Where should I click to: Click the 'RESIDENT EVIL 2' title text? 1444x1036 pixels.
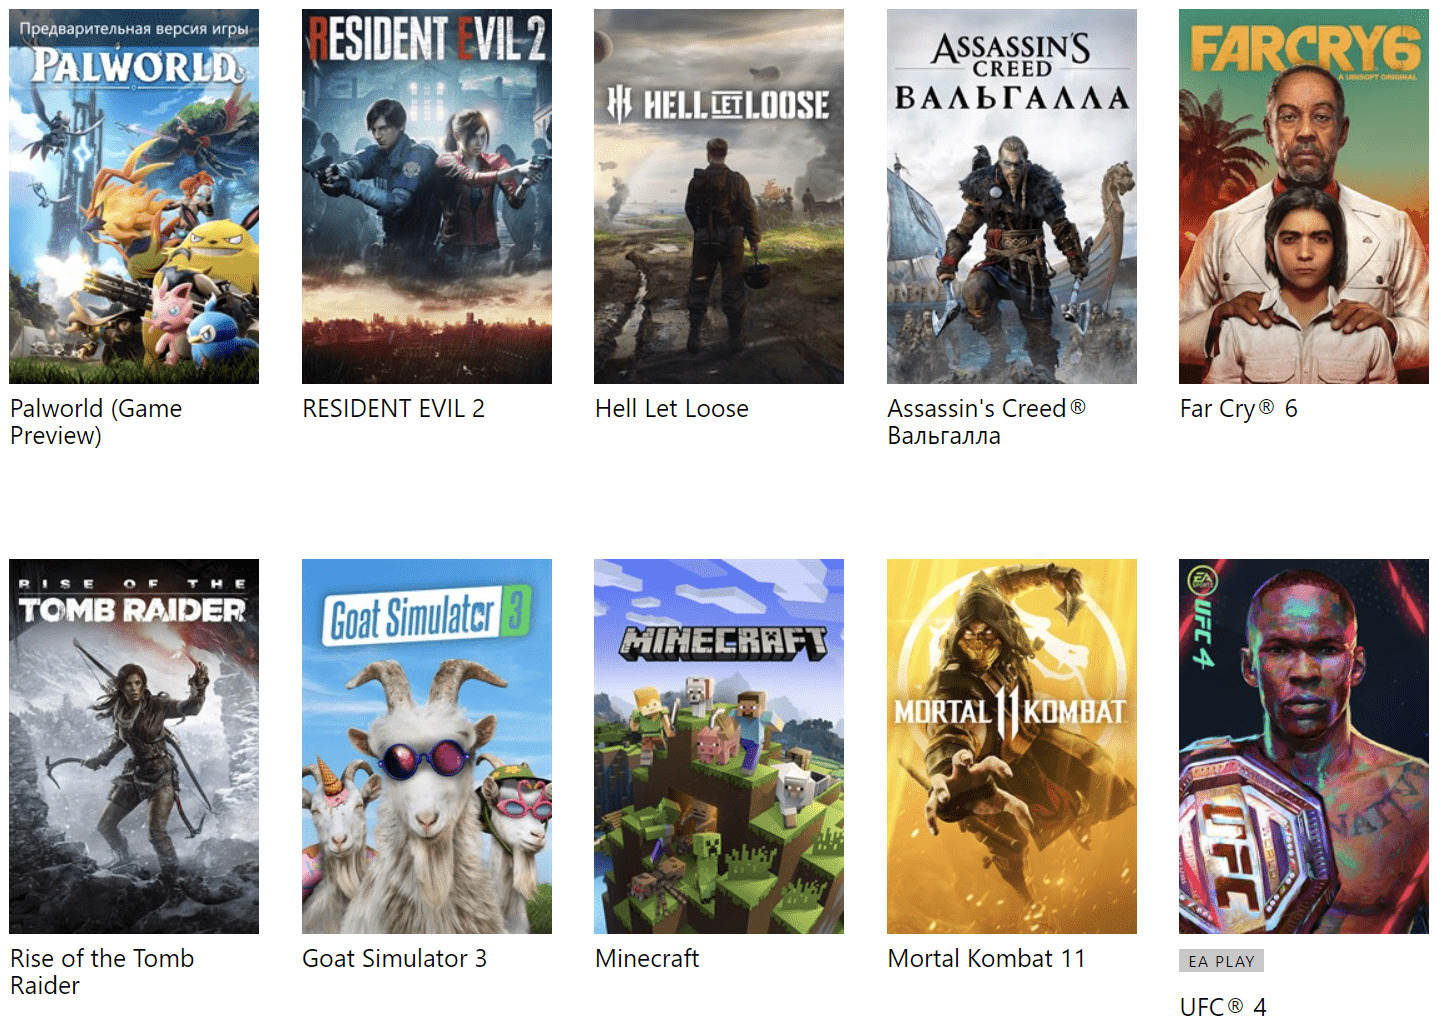(x=393, y=409)
